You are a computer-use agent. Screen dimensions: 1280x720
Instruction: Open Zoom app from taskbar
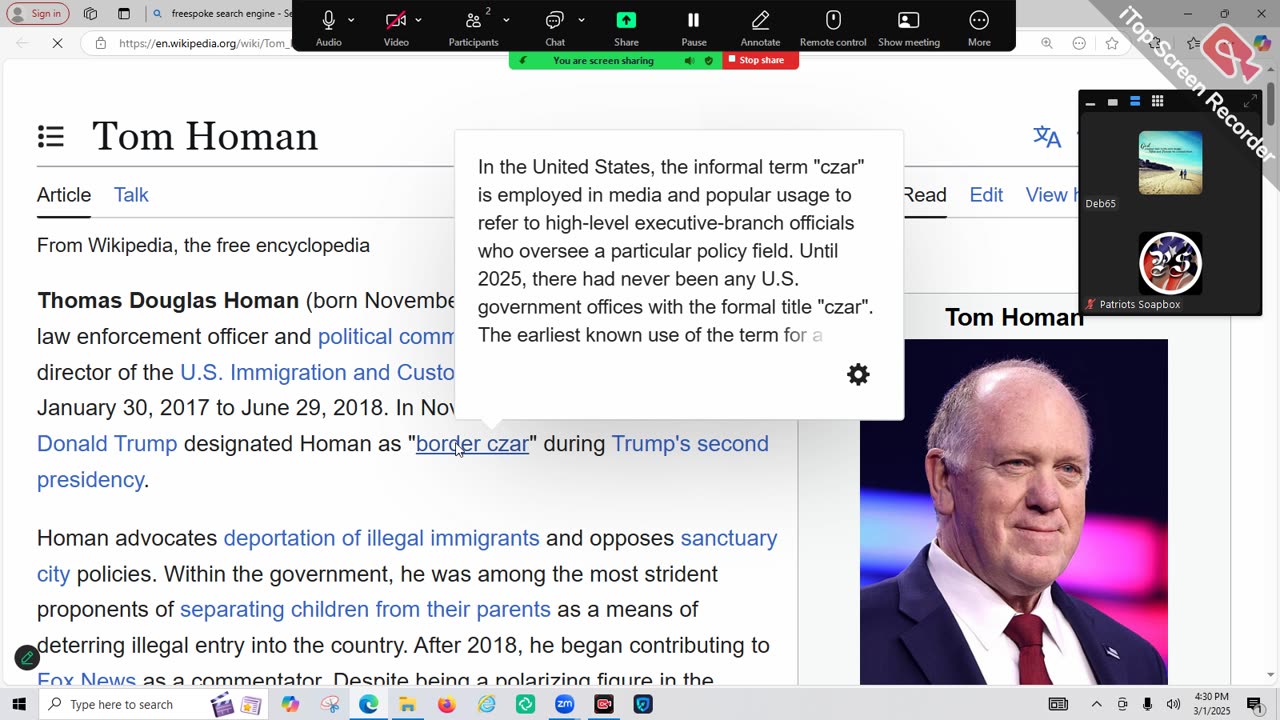click(x=564, y=704)
